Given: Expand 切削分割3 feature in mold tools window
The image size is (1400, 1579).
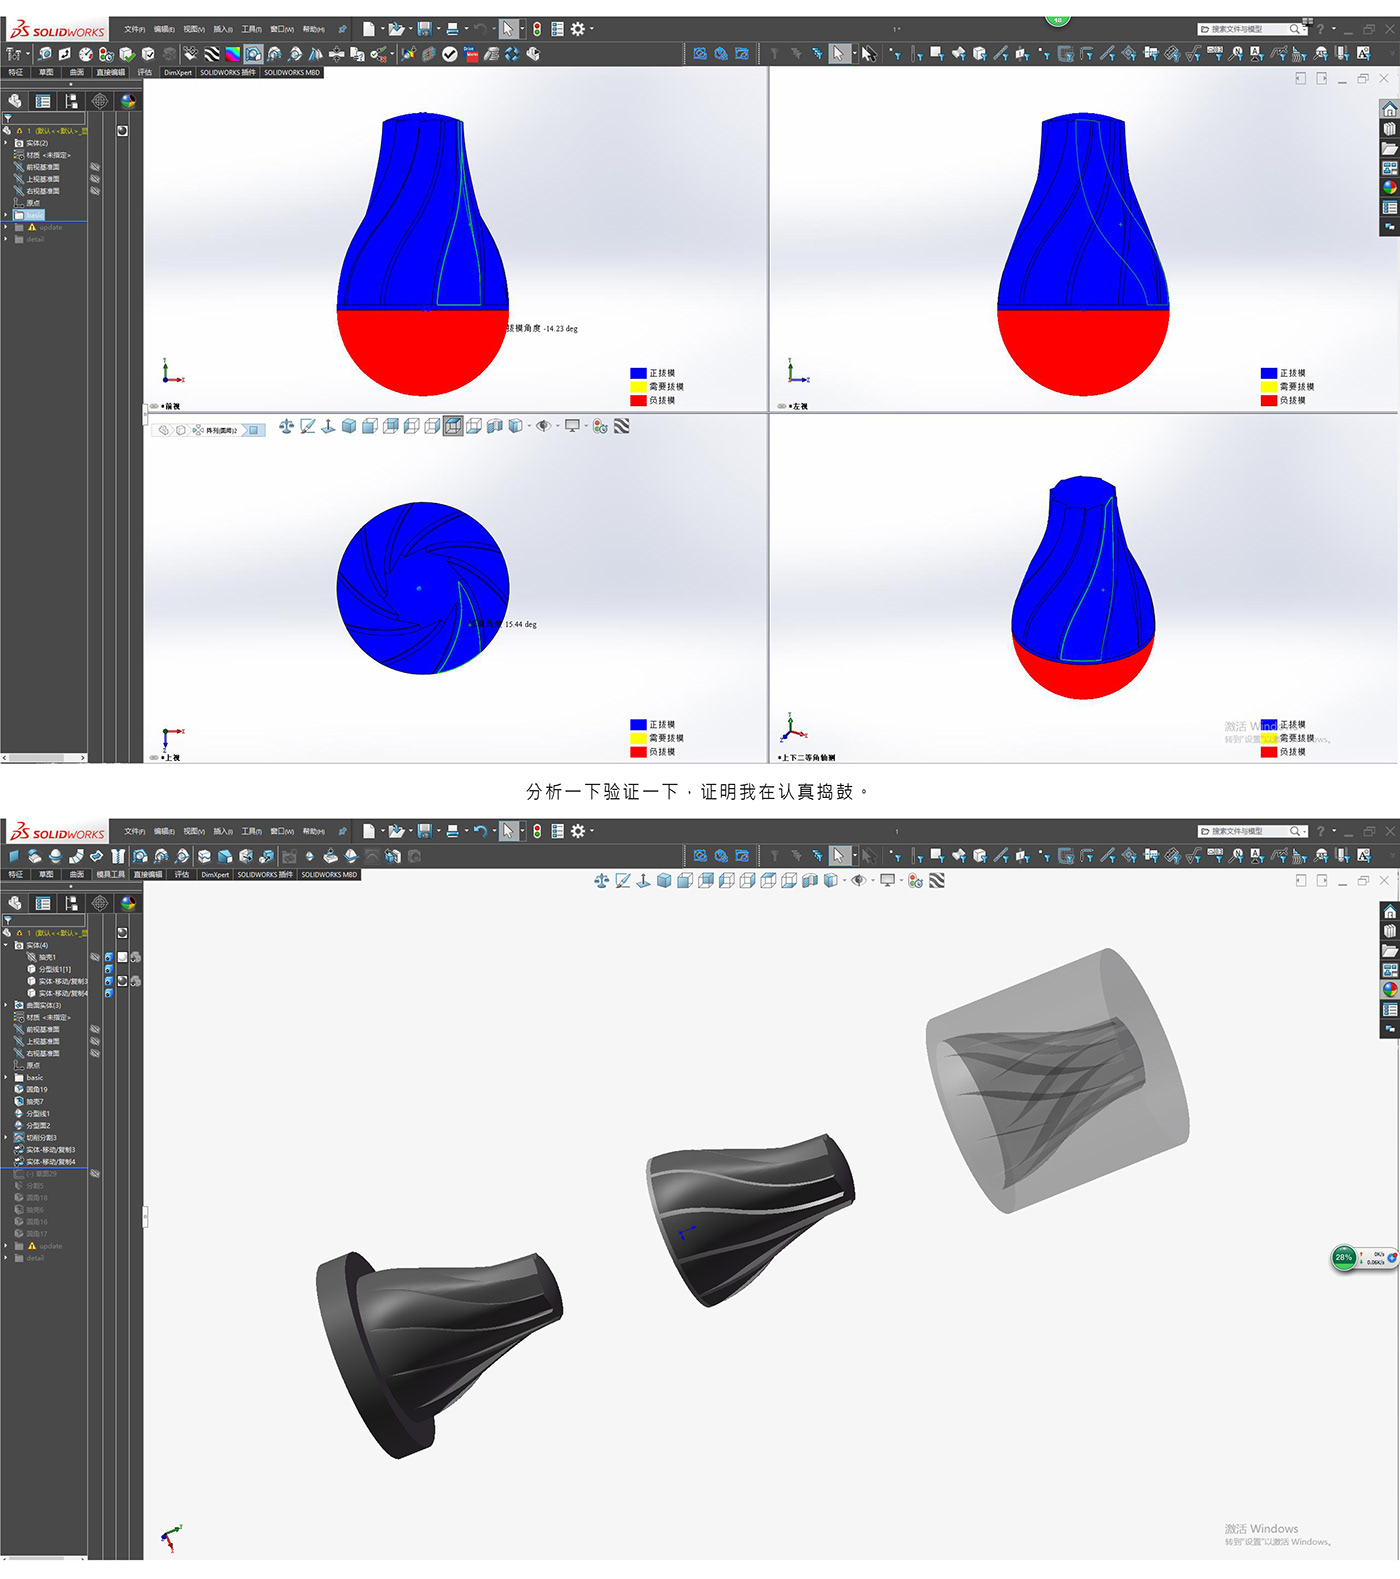Looking at the screenshot, I should coord(6,1137).
